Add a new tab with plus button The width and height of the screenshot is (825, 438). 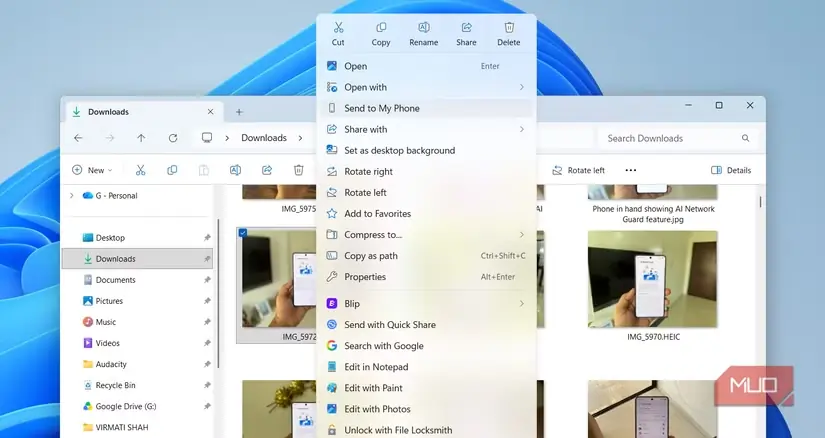[239, 112]
